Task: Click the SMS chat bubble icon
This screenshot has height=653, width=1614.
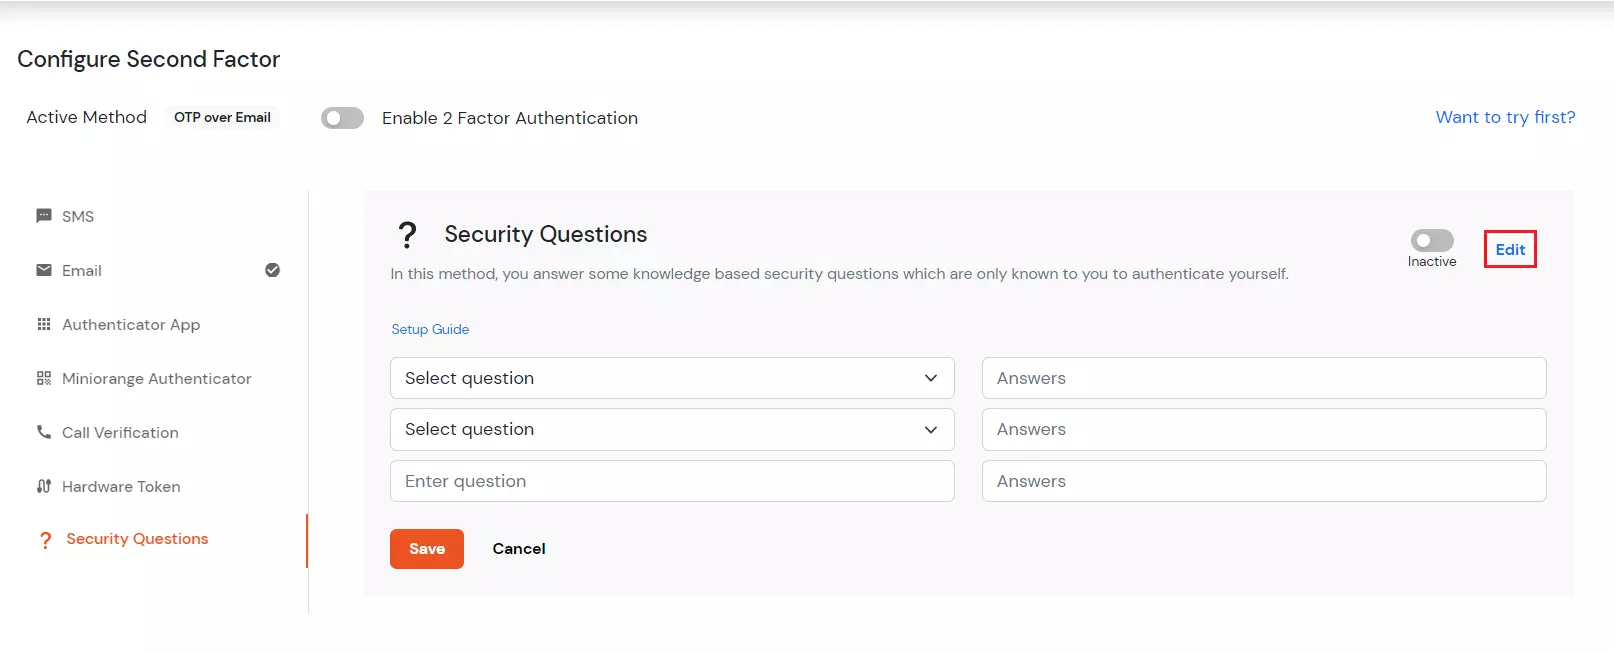Action: 44,216
